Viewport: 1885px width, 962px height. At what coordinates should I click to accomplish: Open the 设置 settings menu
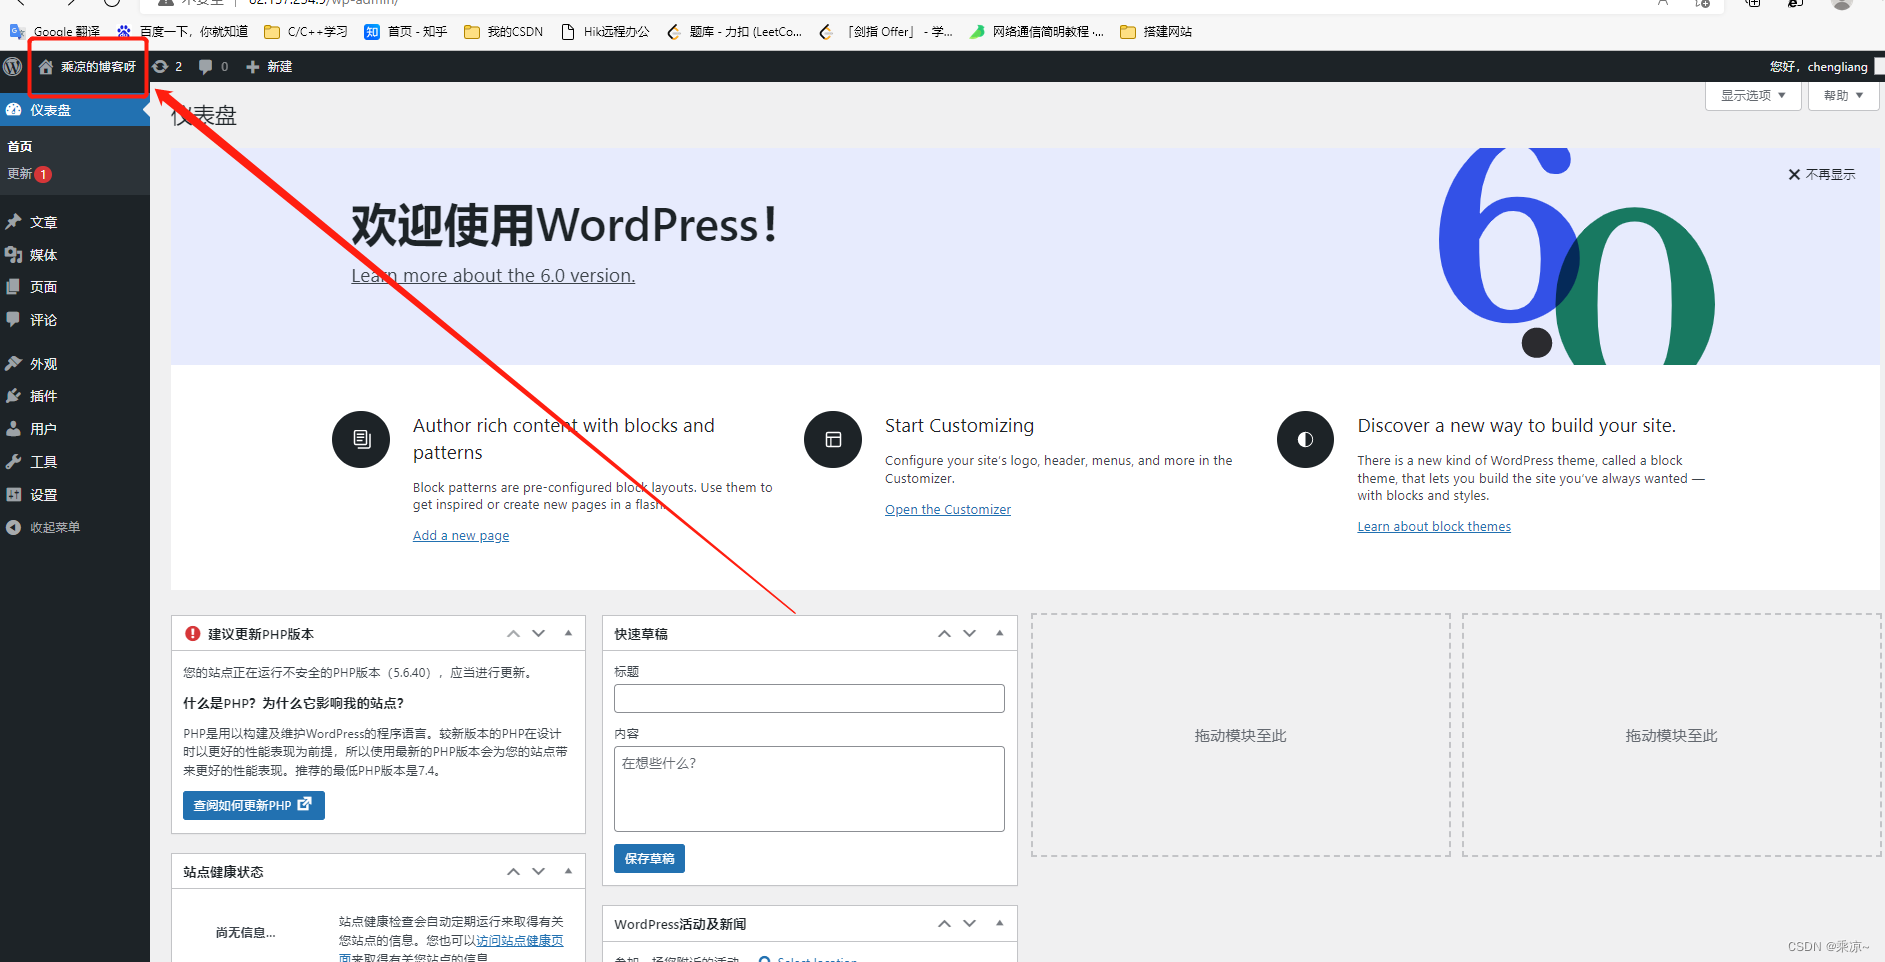pyautogui.click(x=75, y=495)
